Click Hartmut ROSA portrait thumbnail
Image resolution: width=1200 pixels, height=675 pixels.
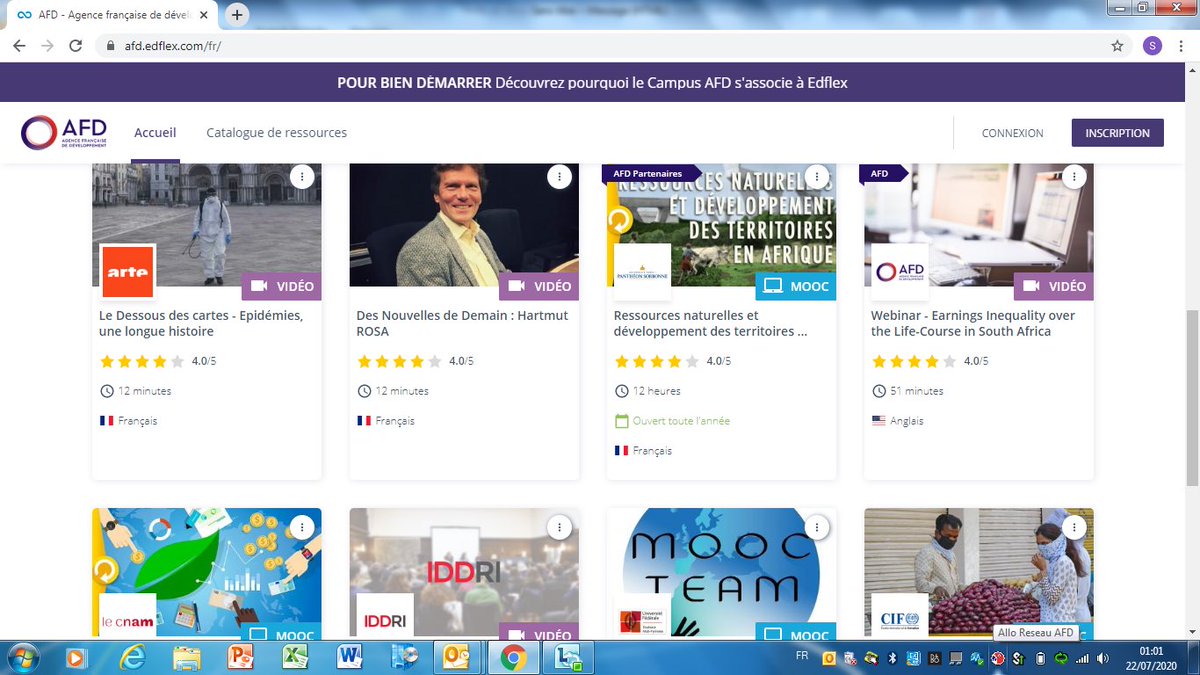[x=464, y=225]
